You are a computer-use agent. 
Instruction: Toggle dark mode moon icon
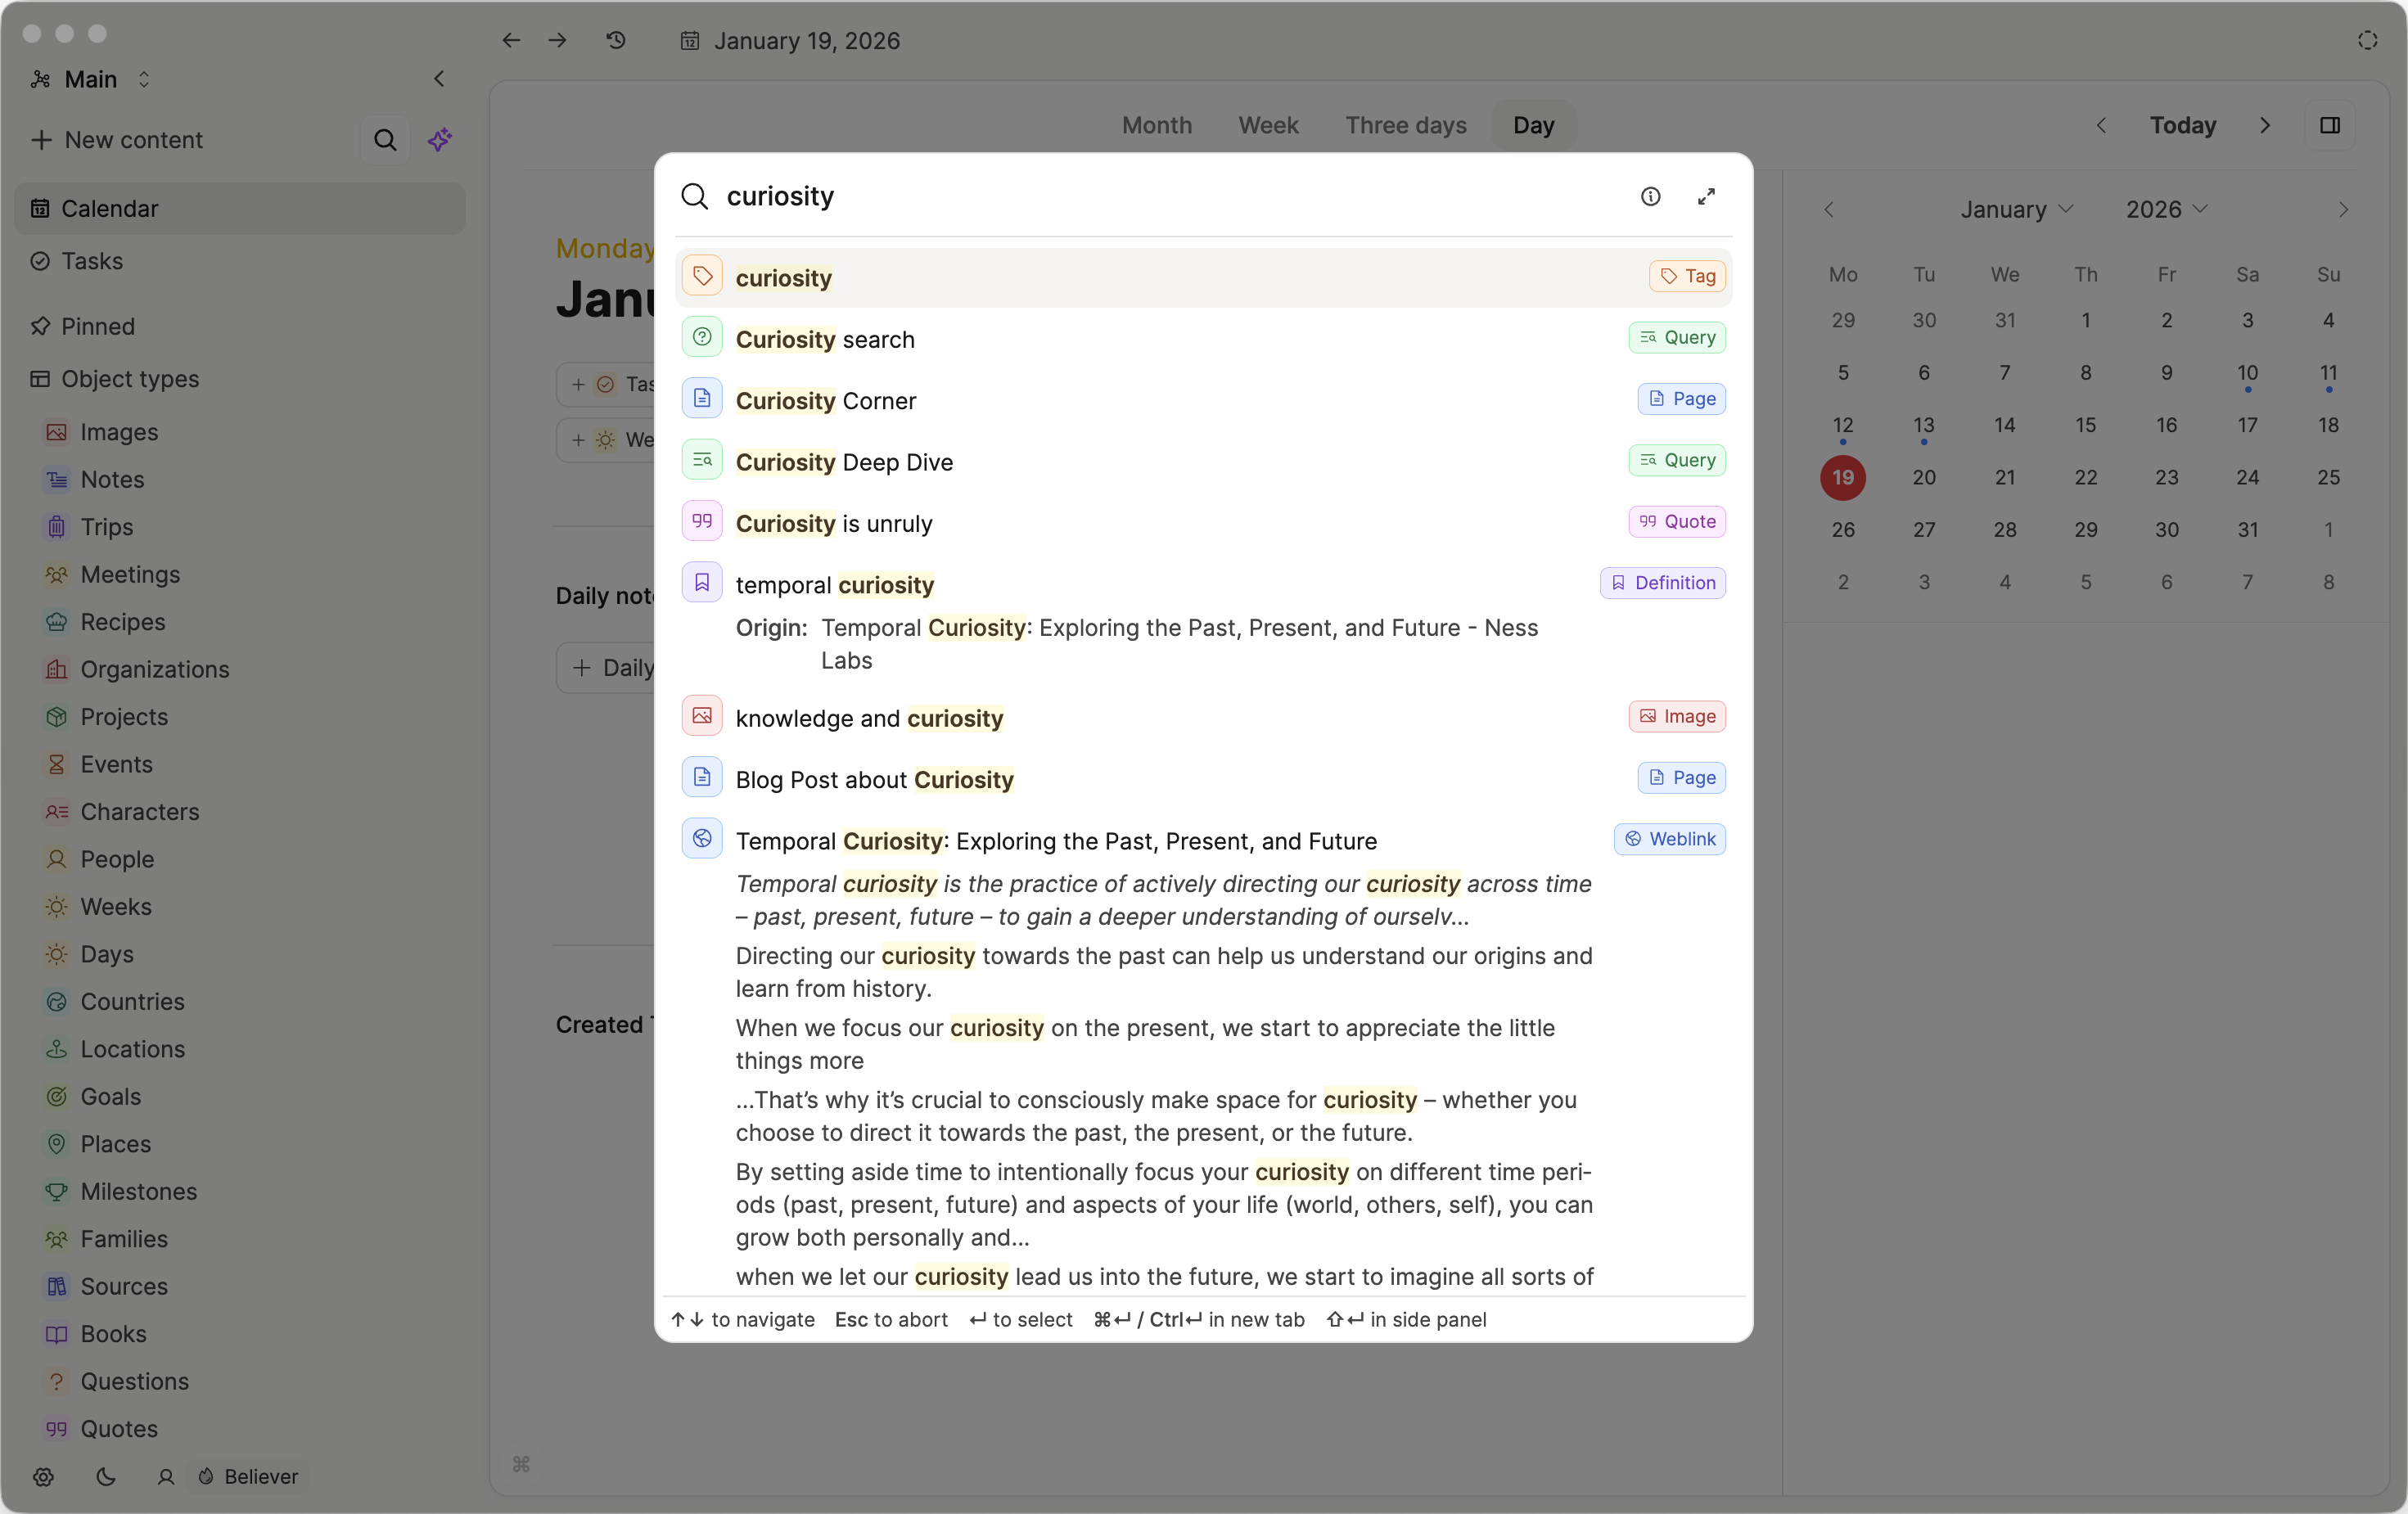[x=105, y=1476]
